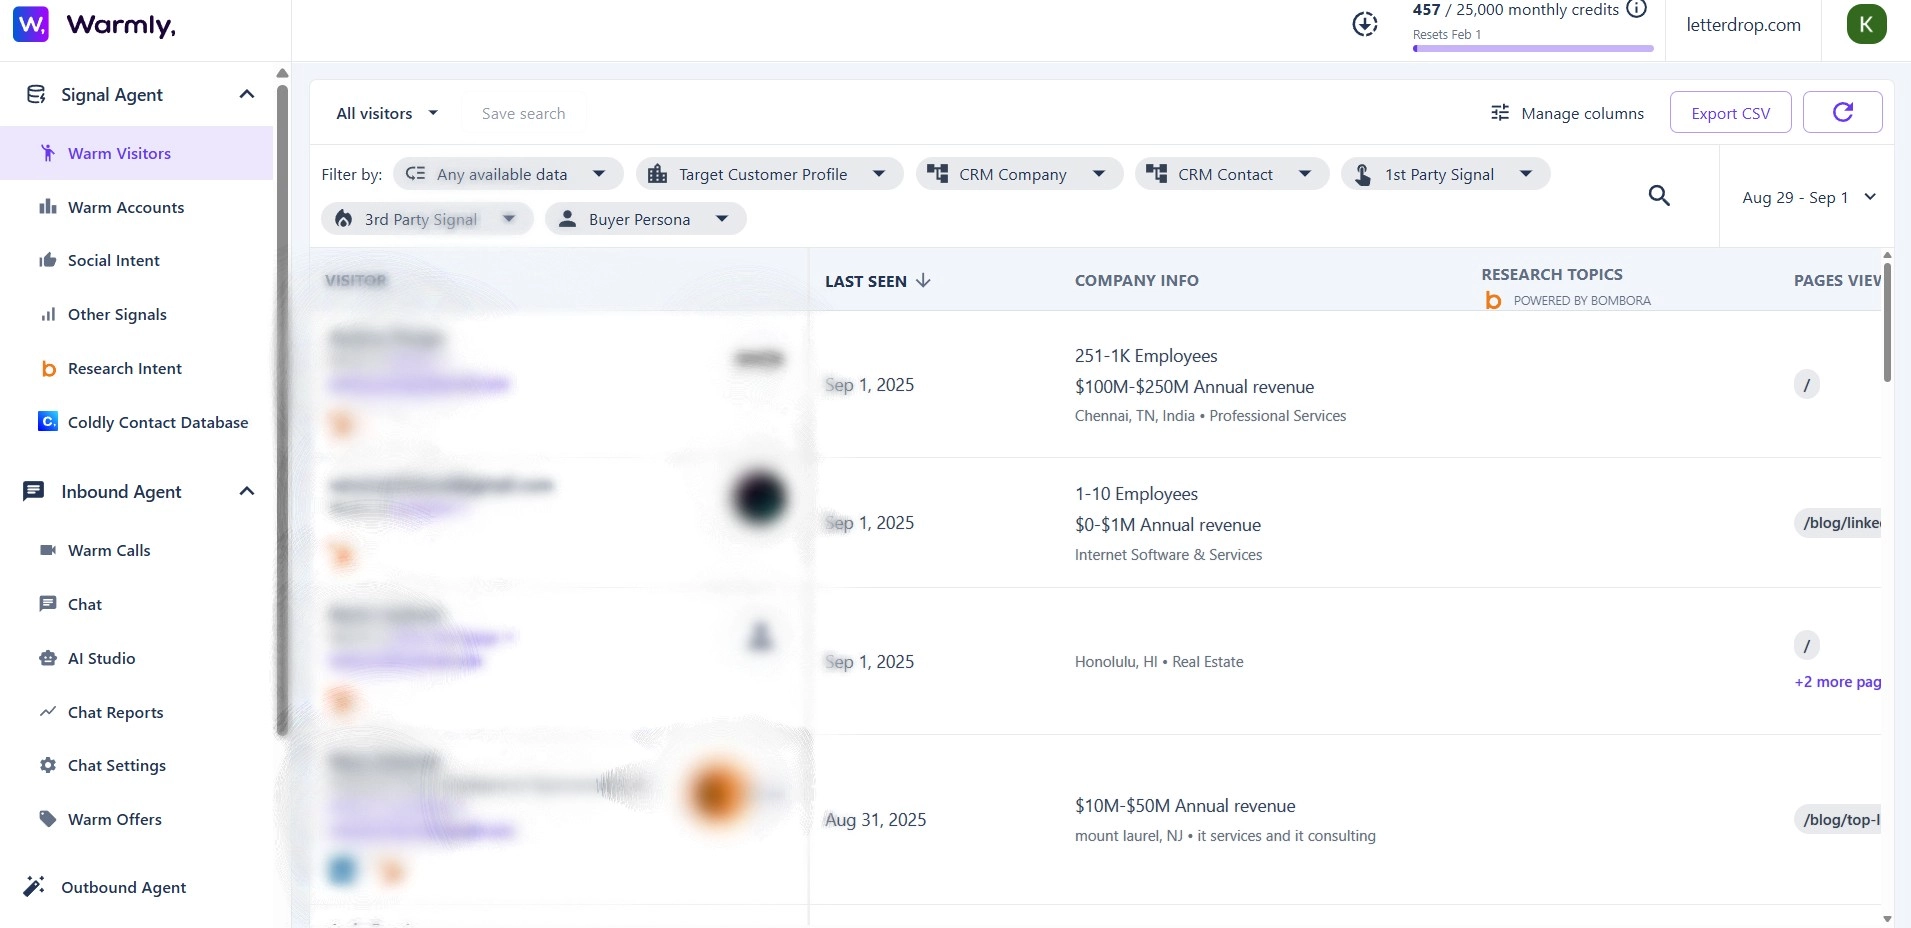Image resolution: width=1911 pixels, height=928 pixels.
Task: Click Save search
Action: tap(523, 114)
